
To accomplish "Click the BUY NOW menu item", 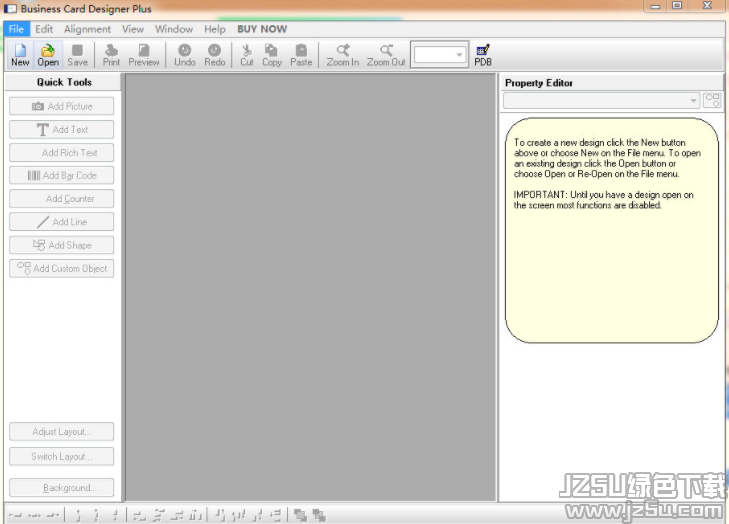I will [262, 29].
